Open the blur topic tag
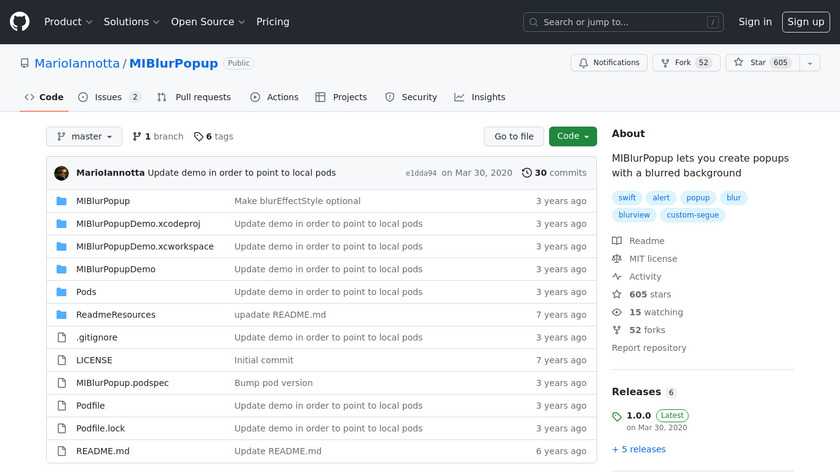The image size is (840, 472). pos(733,198)
